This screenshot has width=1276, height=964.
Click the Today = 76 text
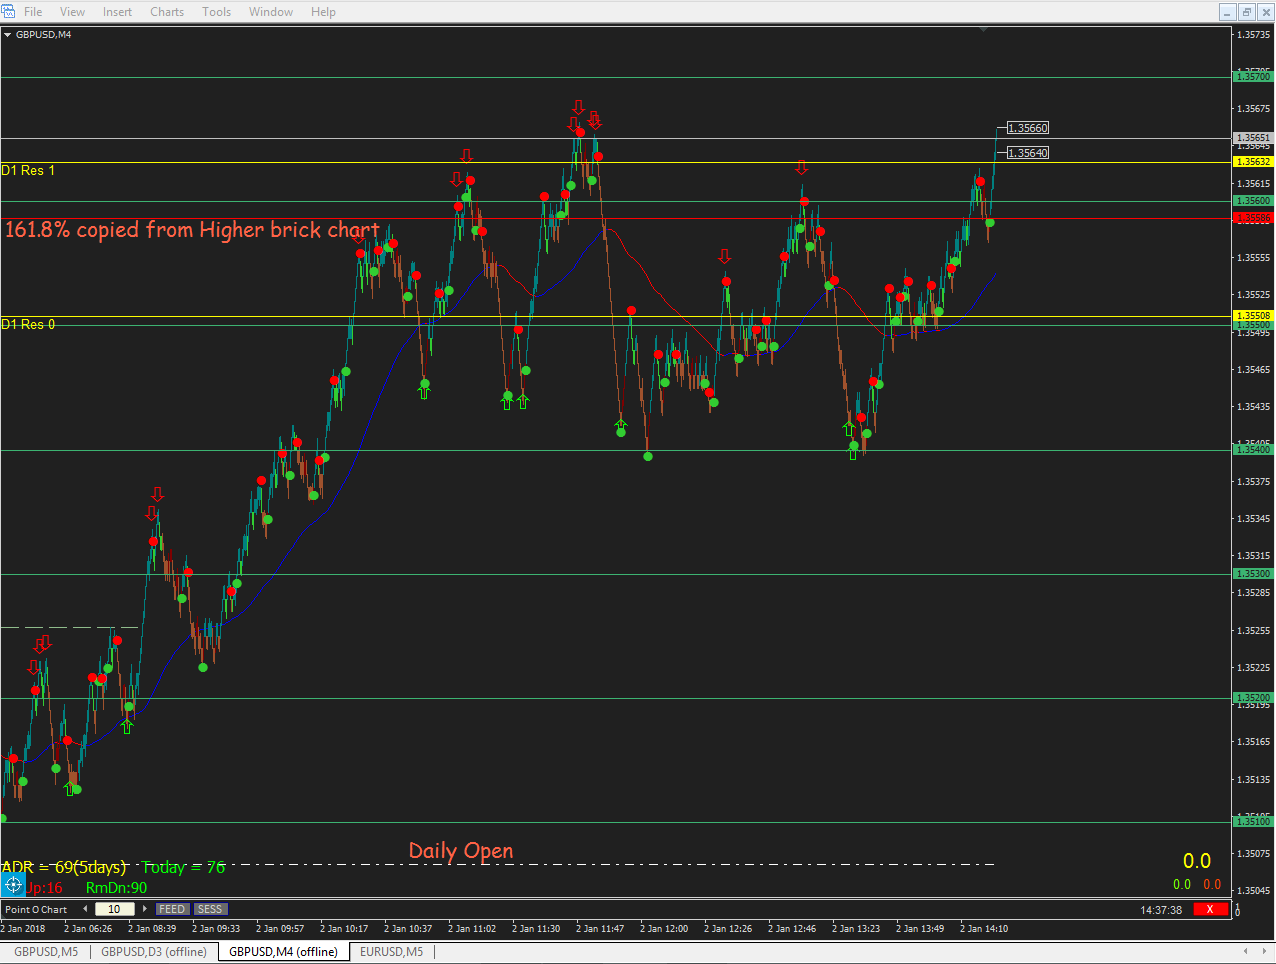[x=184, y=867]
